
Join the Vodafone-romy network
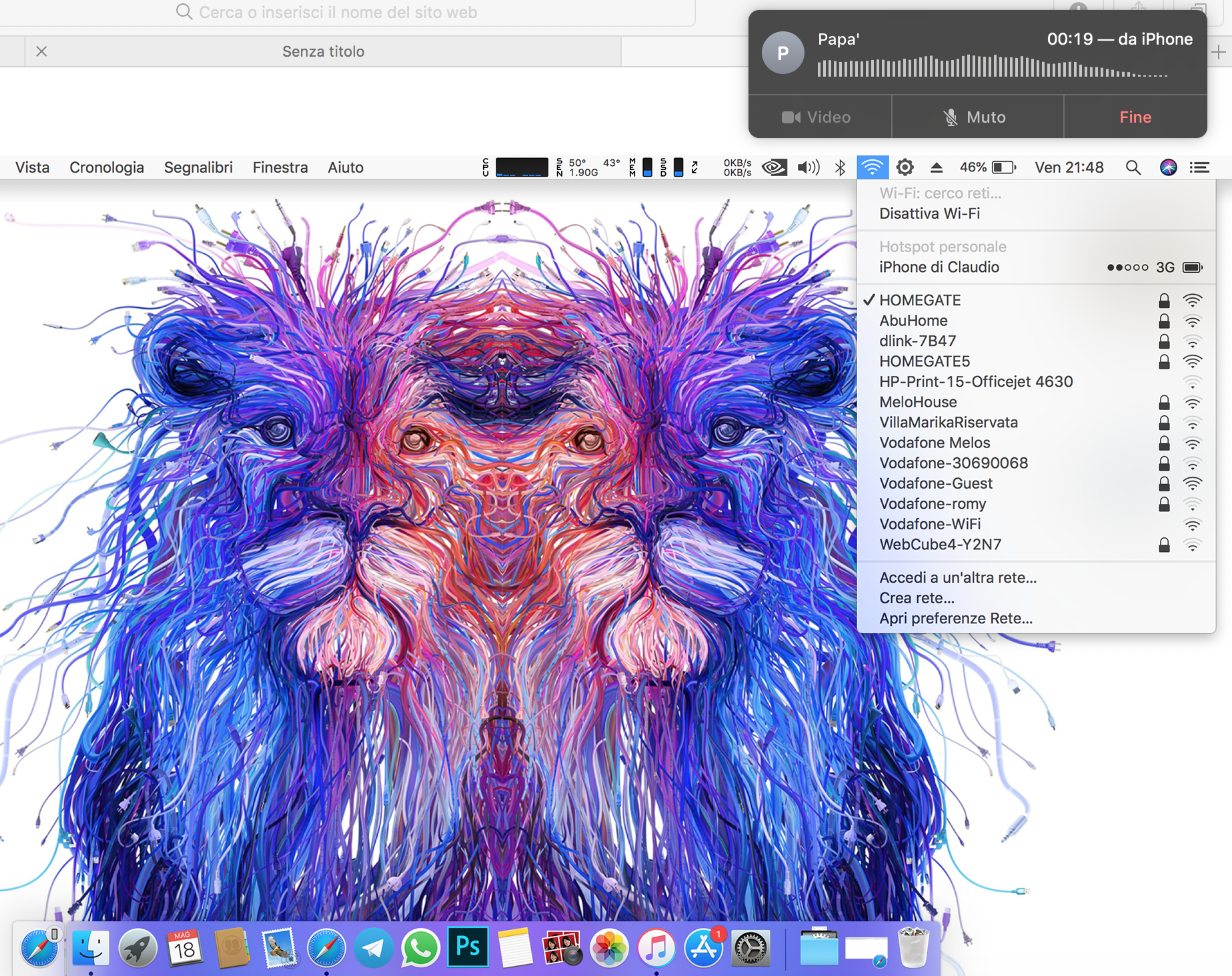[x=1036, y=504]
